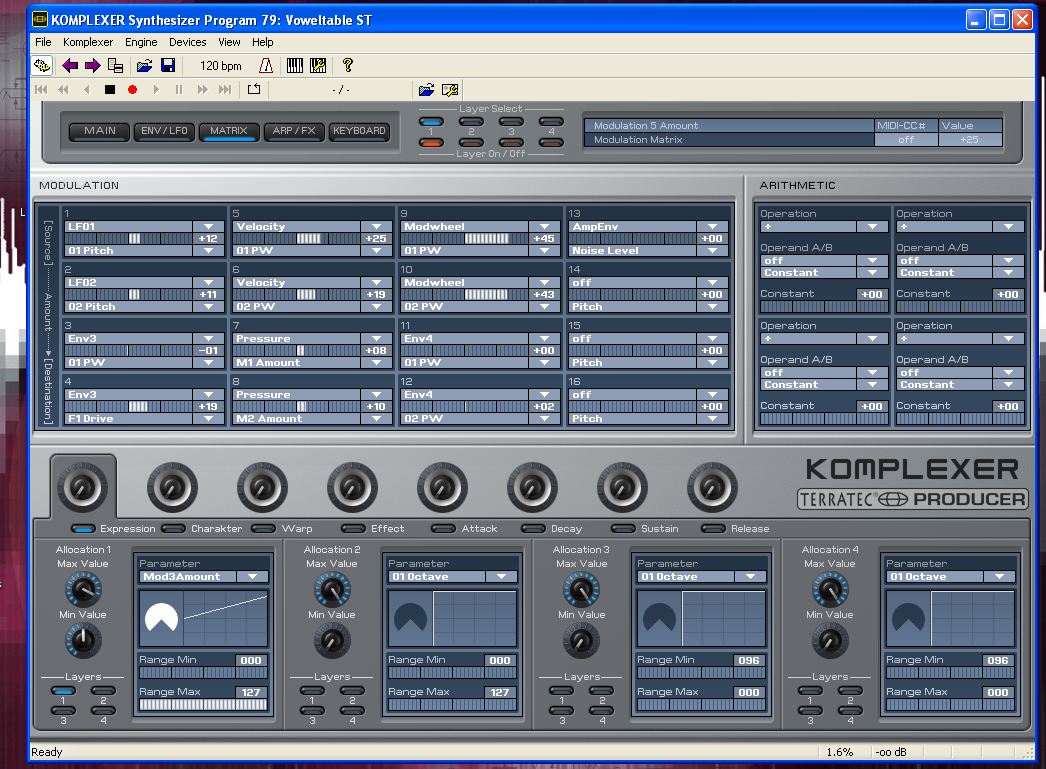Viewport: 1046px width, 769px height.
Task: Click the stop square transport button
Action: click(x=110, y=89)
